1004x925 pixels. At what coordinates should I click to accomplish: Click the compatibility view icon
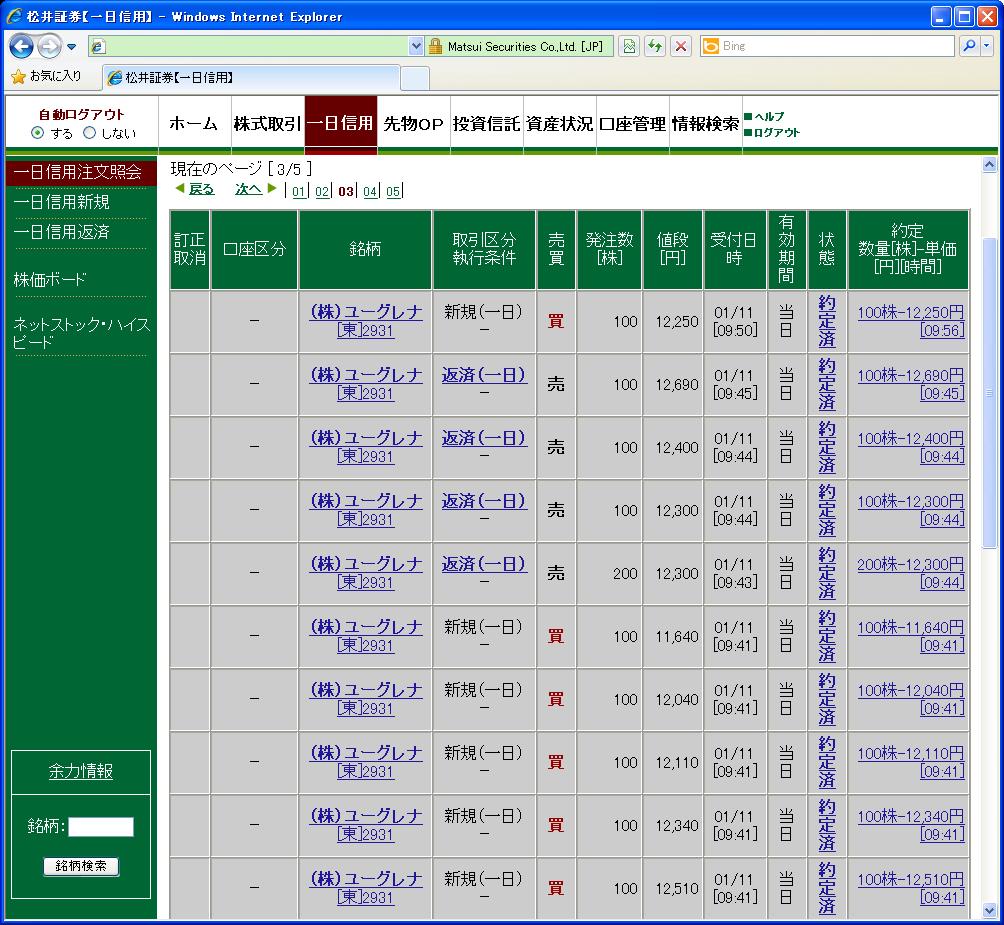pyautogui.click(x=629, y=46)
